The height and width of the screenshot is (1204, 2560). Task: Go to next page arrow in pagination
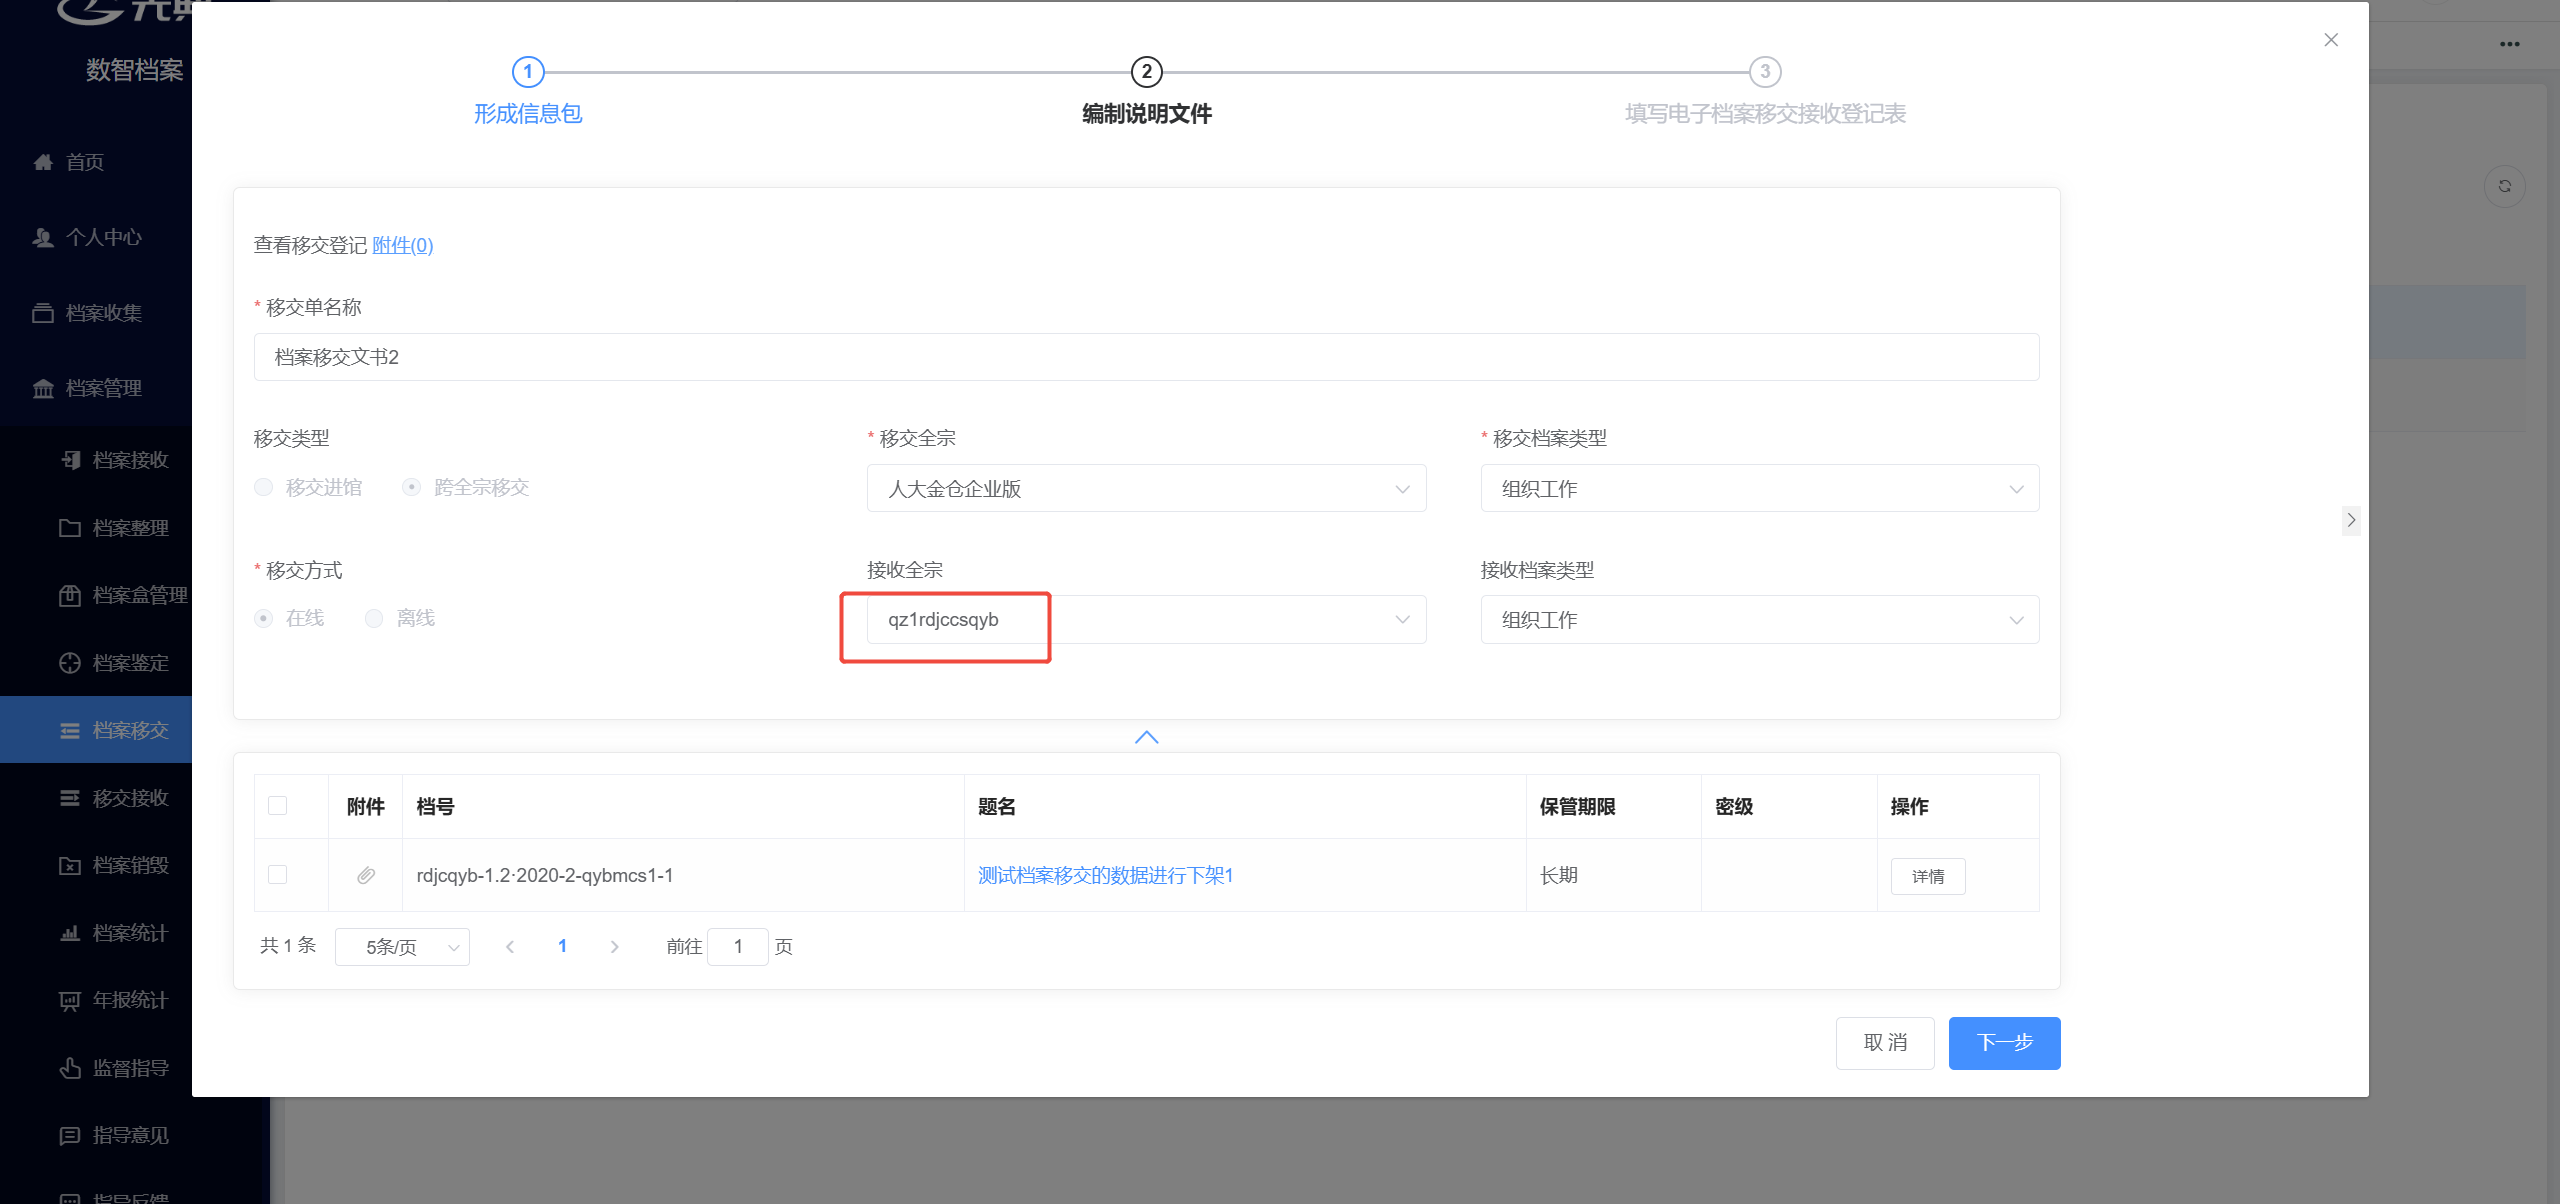pyautogui.click(x=614, y=947)
